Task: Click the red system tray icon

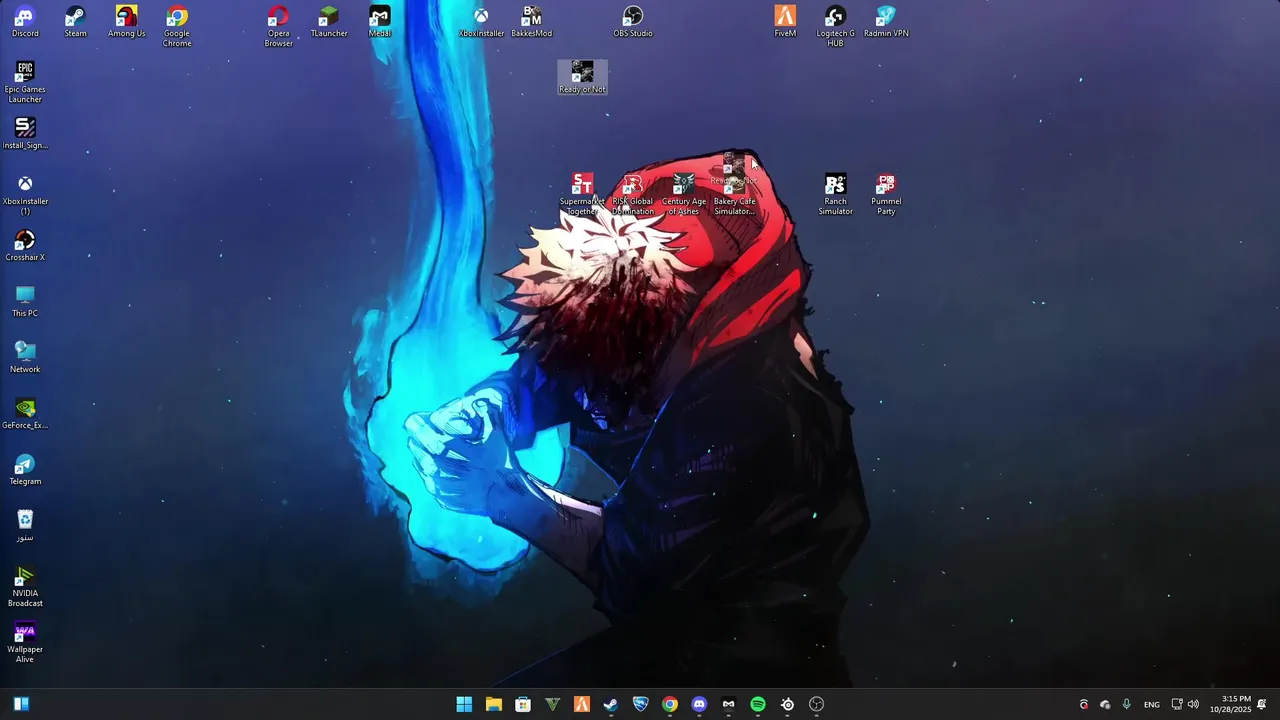Action: click(x=1084, y=704)
